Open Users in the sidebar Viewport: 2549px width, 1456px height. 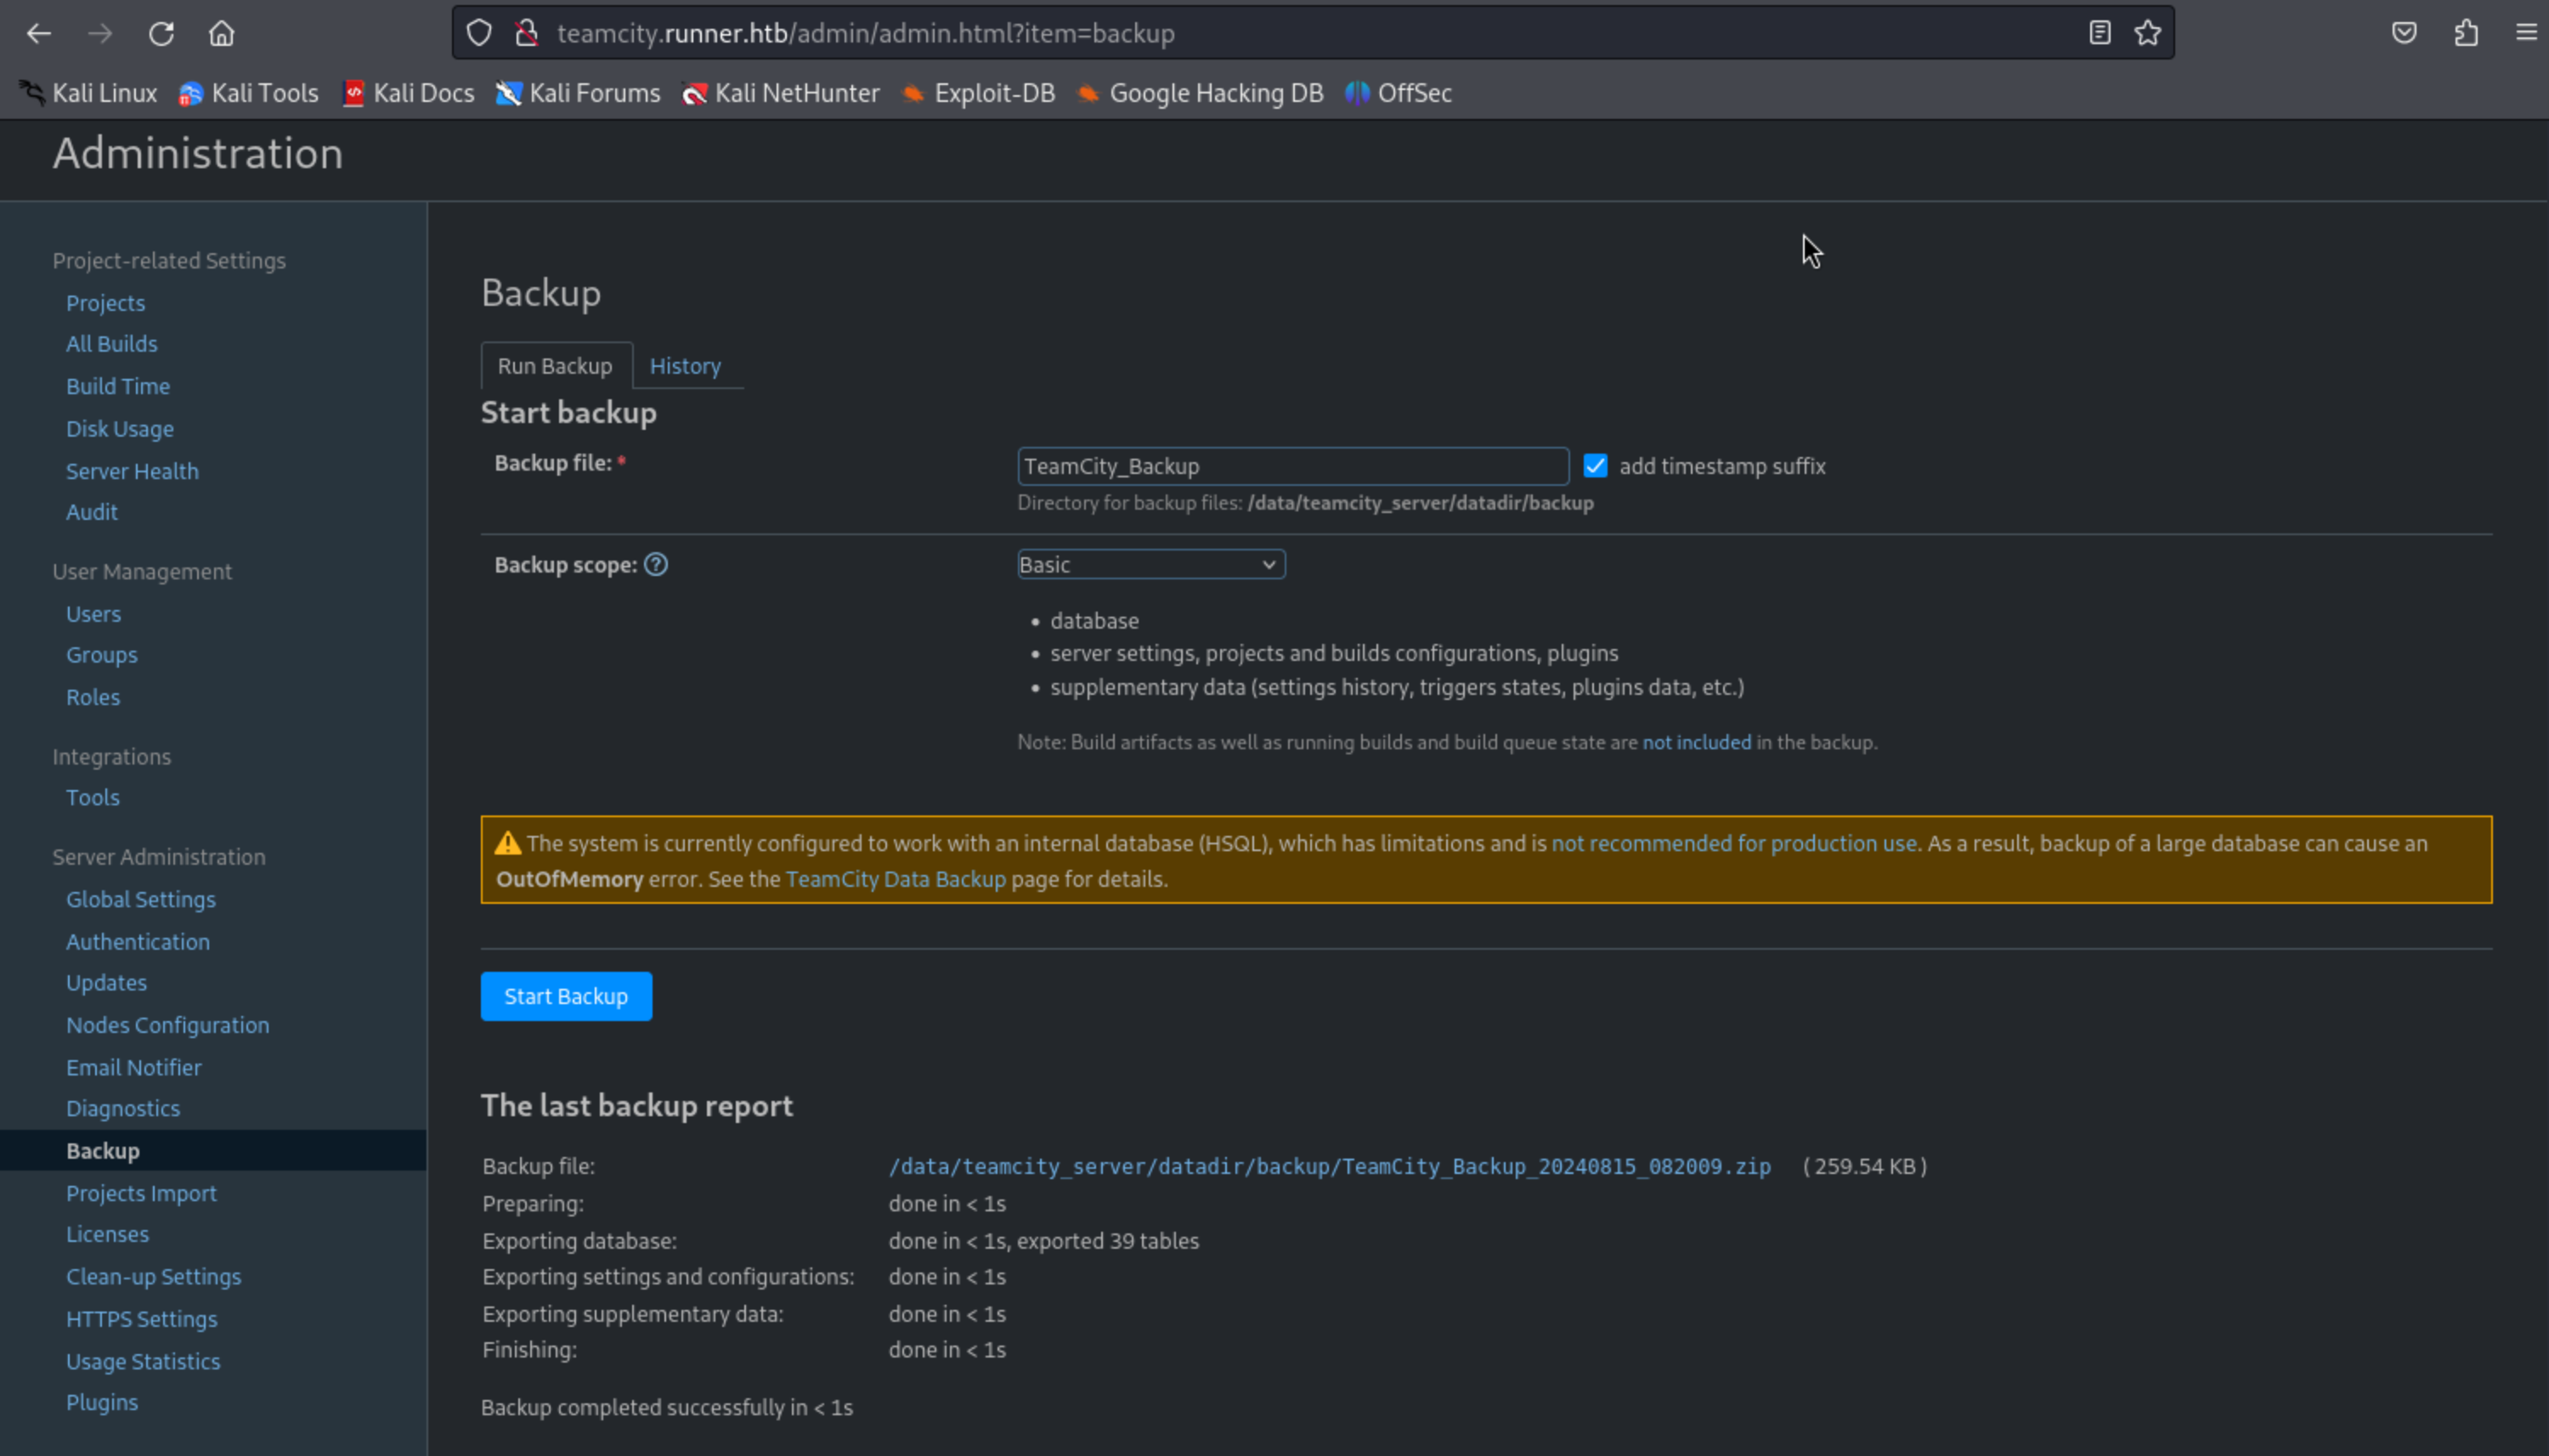(x=93, y=614)
